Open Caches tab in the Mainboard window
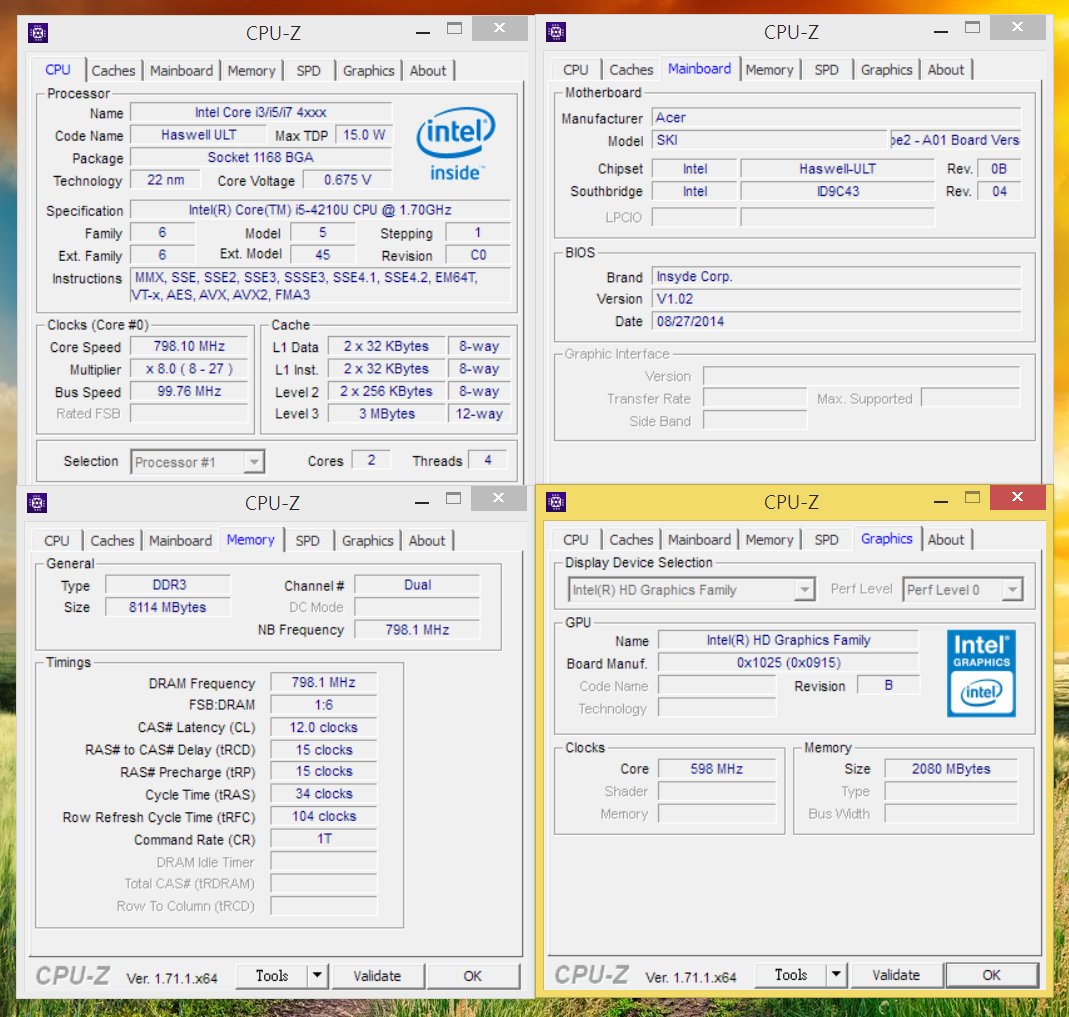 point(631,70)
